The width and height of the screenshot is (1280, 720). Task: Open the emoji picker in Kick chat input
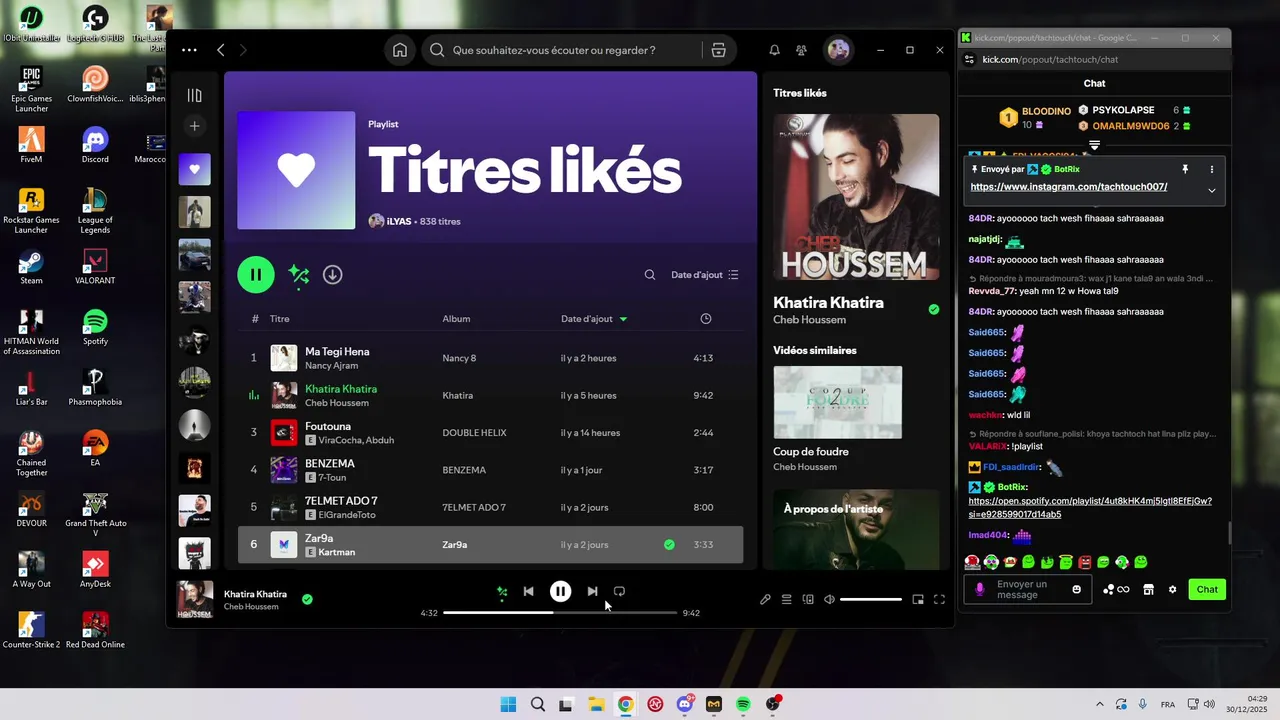[1077, 590]
